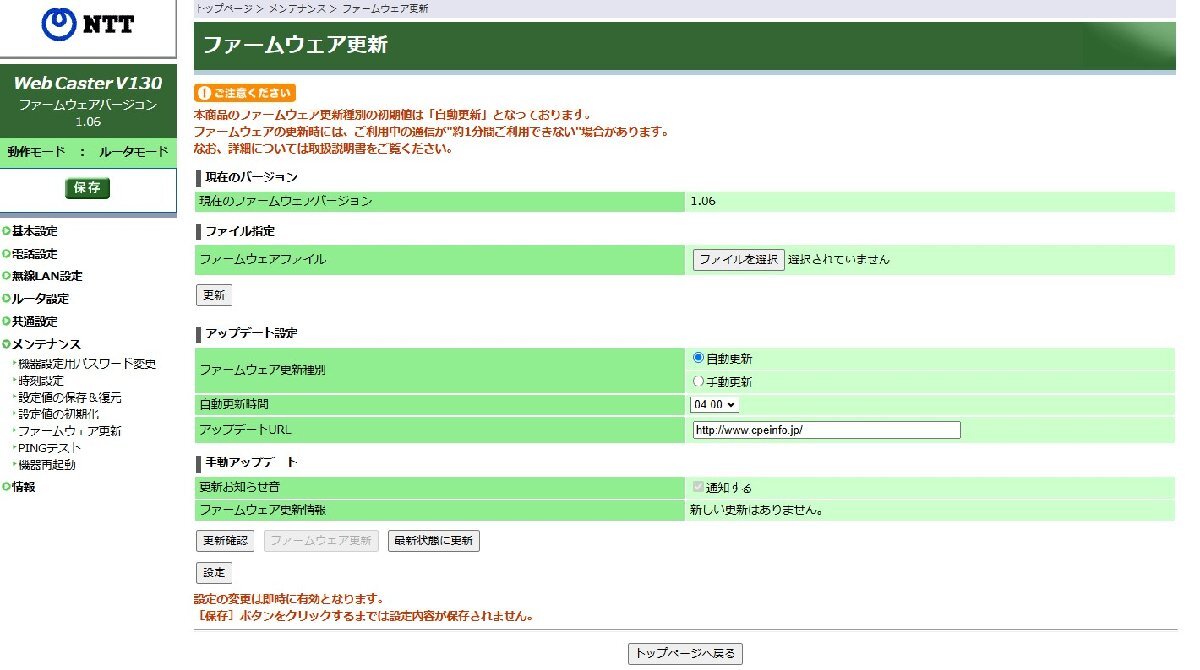Image resolution: width=1200 pixels, height=670 pixels.
Task: Click the 更新確認 button
Action: click(x=225, y=541)
